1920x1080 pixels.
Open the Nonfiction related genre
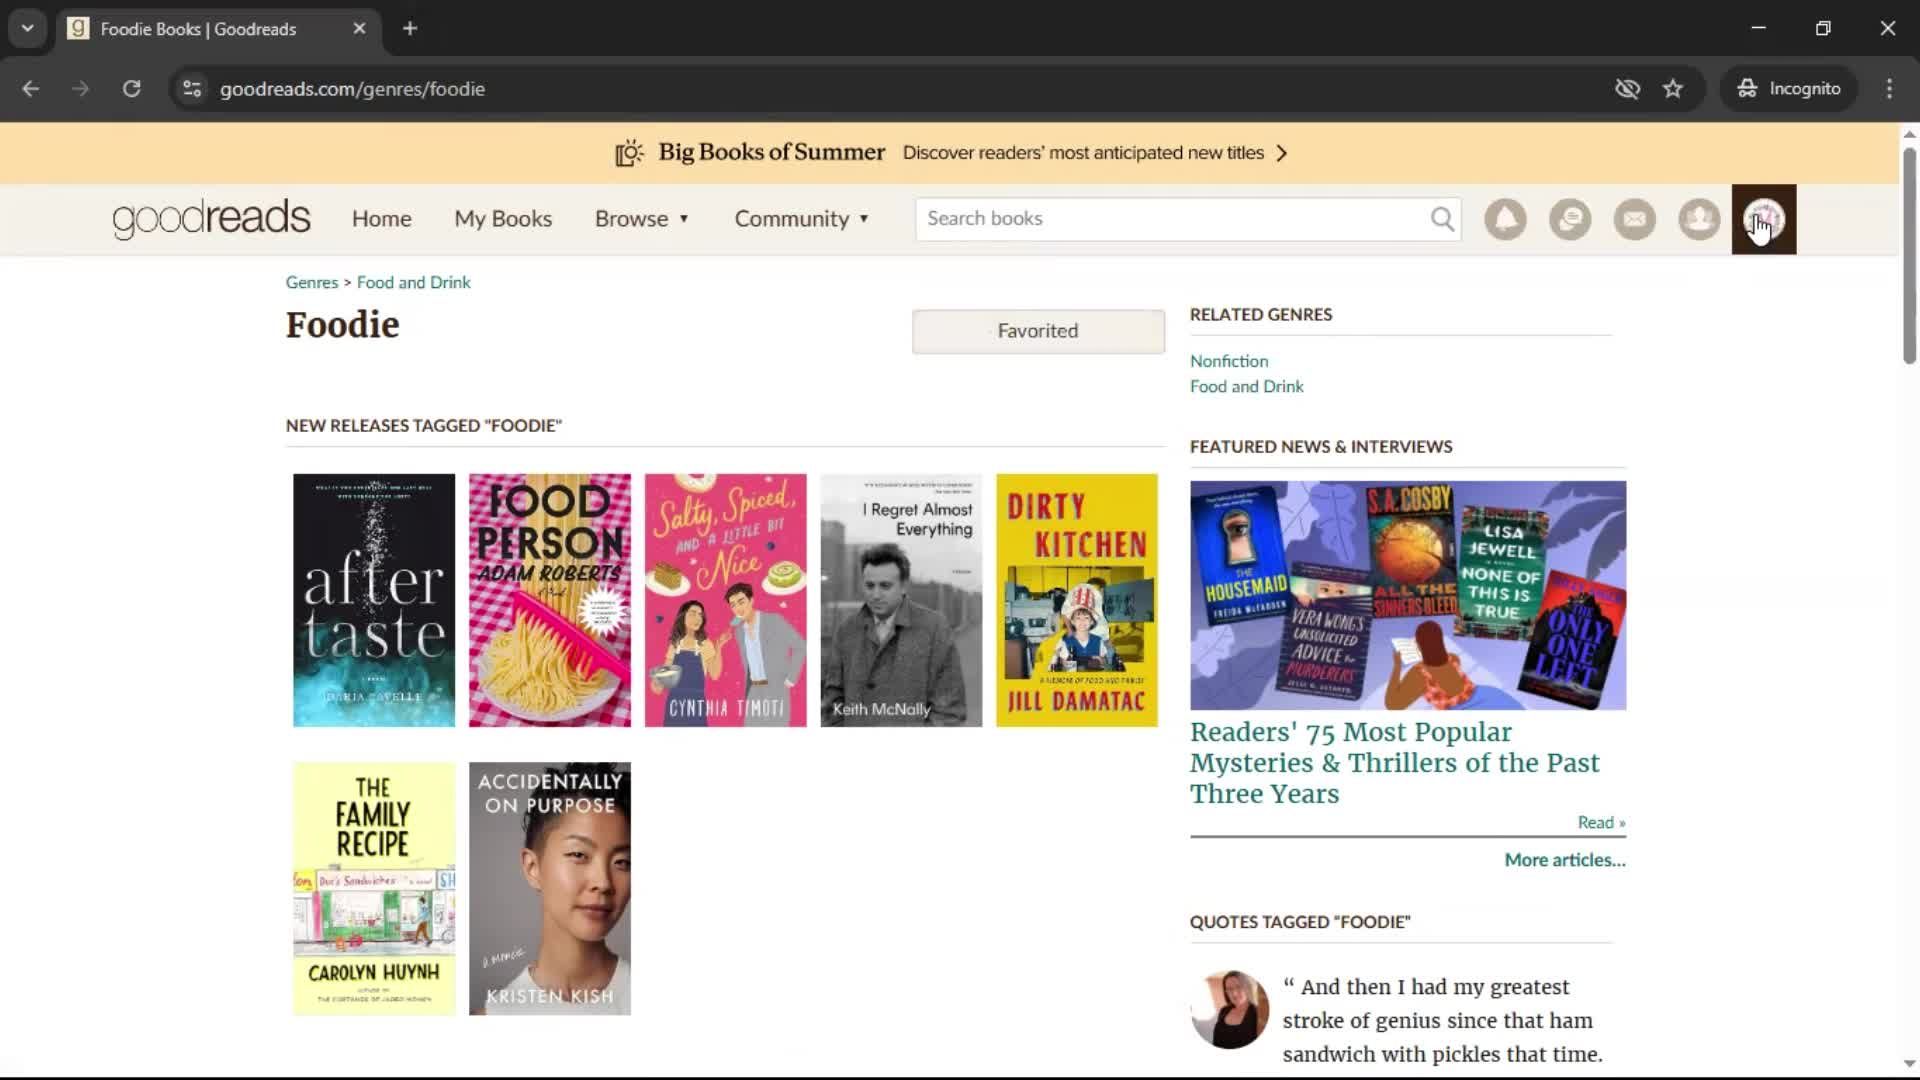pyautogui.click(x=1229, y=361)
